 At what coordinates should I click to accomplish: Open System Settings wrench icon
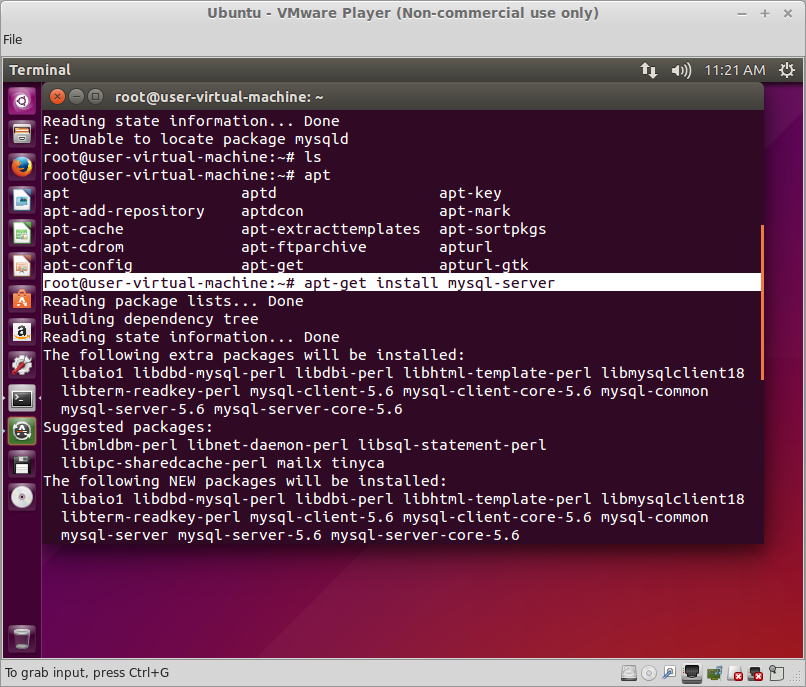tap(22, 365)
